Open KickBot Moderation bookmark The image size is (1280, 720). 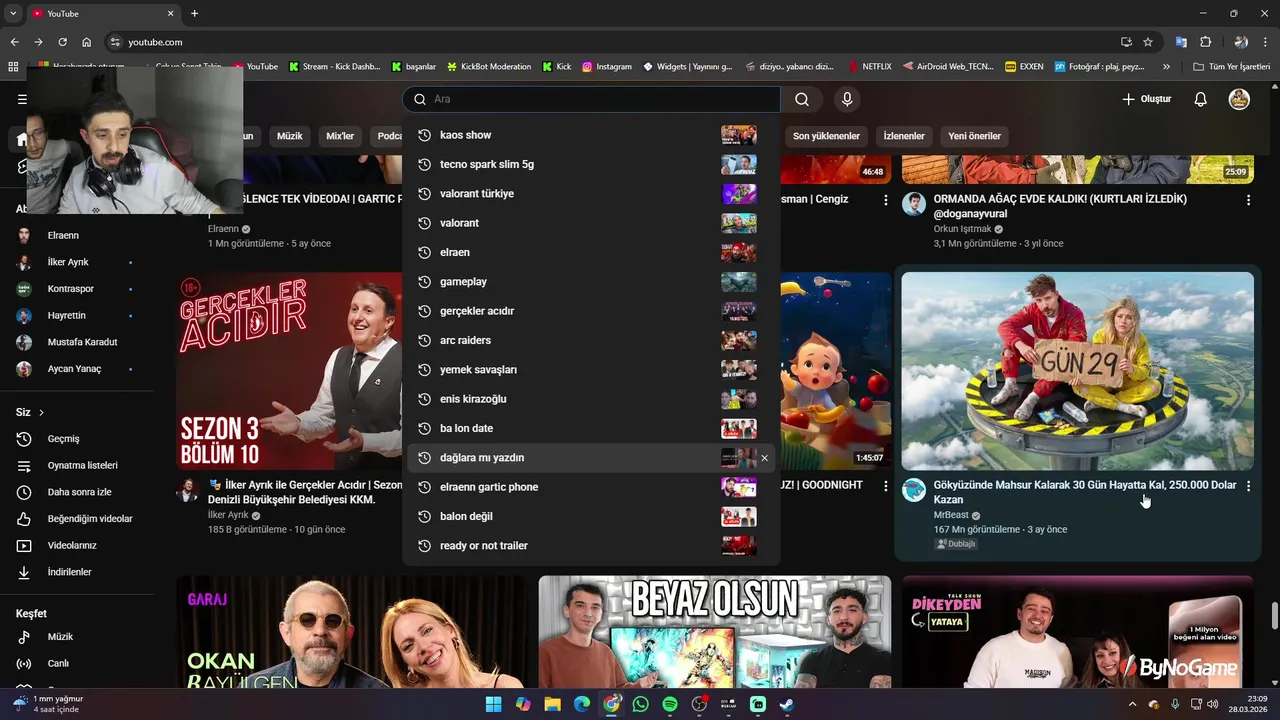(488, 67)
